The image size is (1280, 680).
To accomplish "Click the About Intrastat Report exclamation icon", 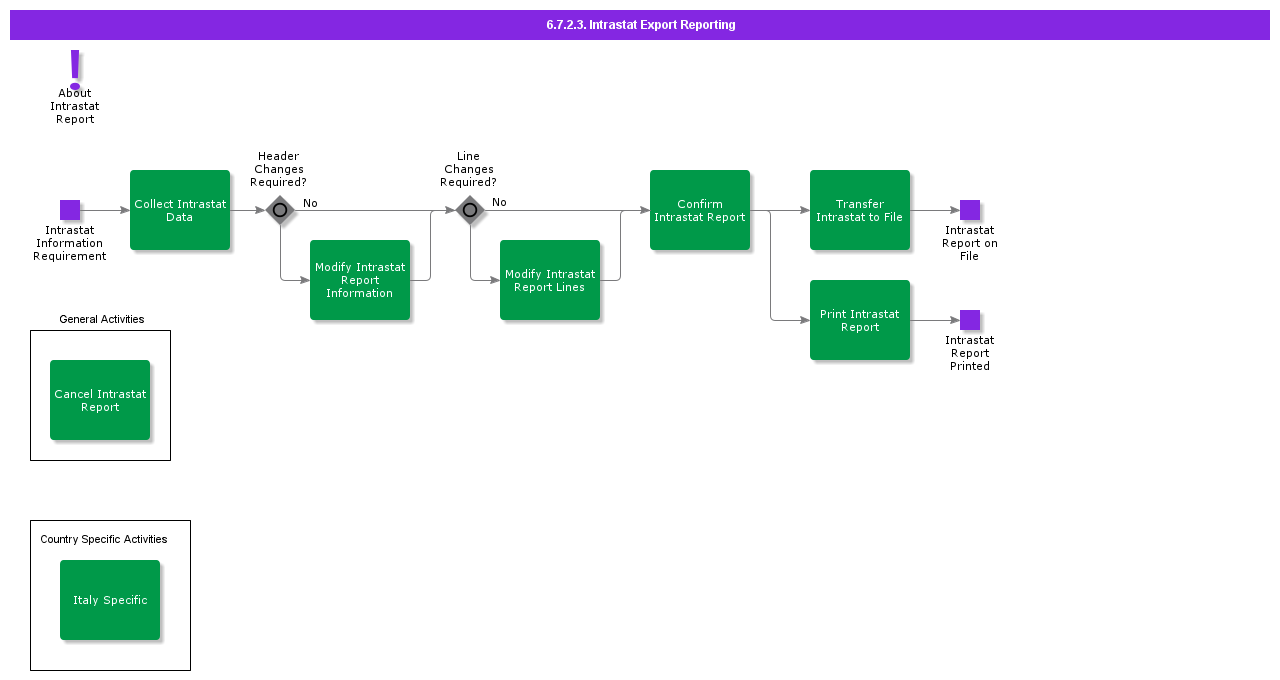I will point(75,69).
